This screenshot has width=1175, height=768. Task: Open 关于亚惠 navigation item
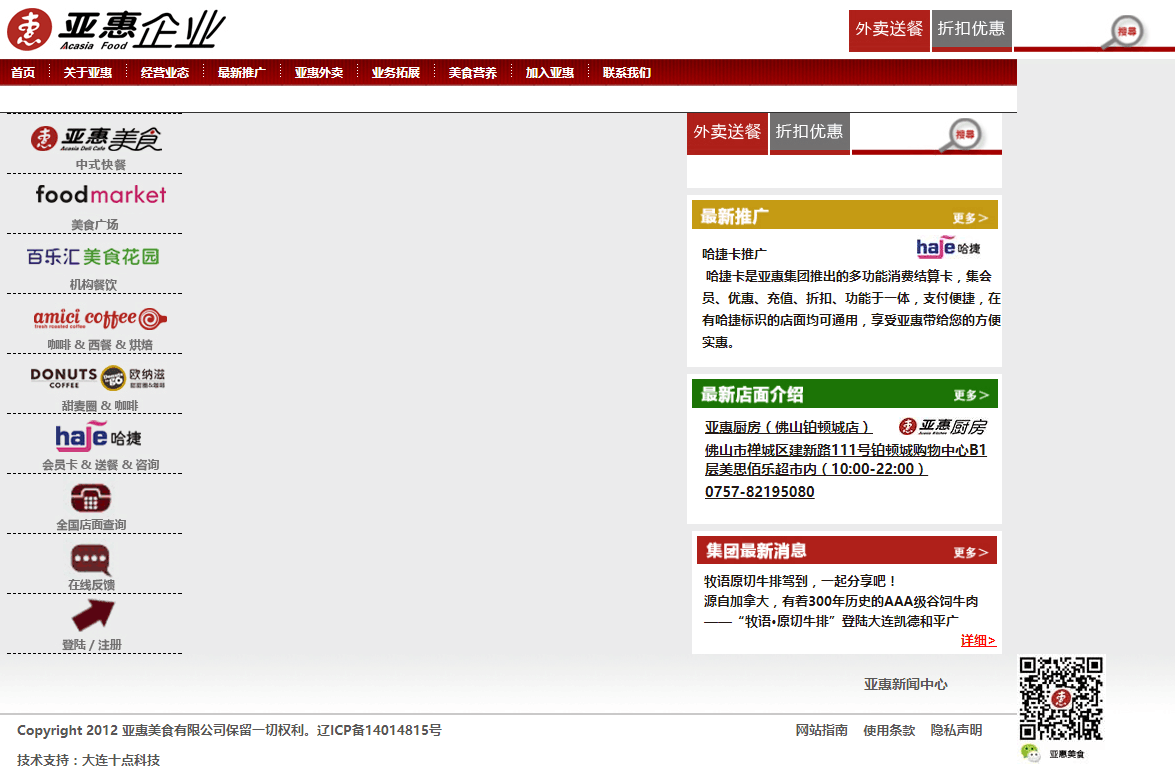[x=88, y=73]
